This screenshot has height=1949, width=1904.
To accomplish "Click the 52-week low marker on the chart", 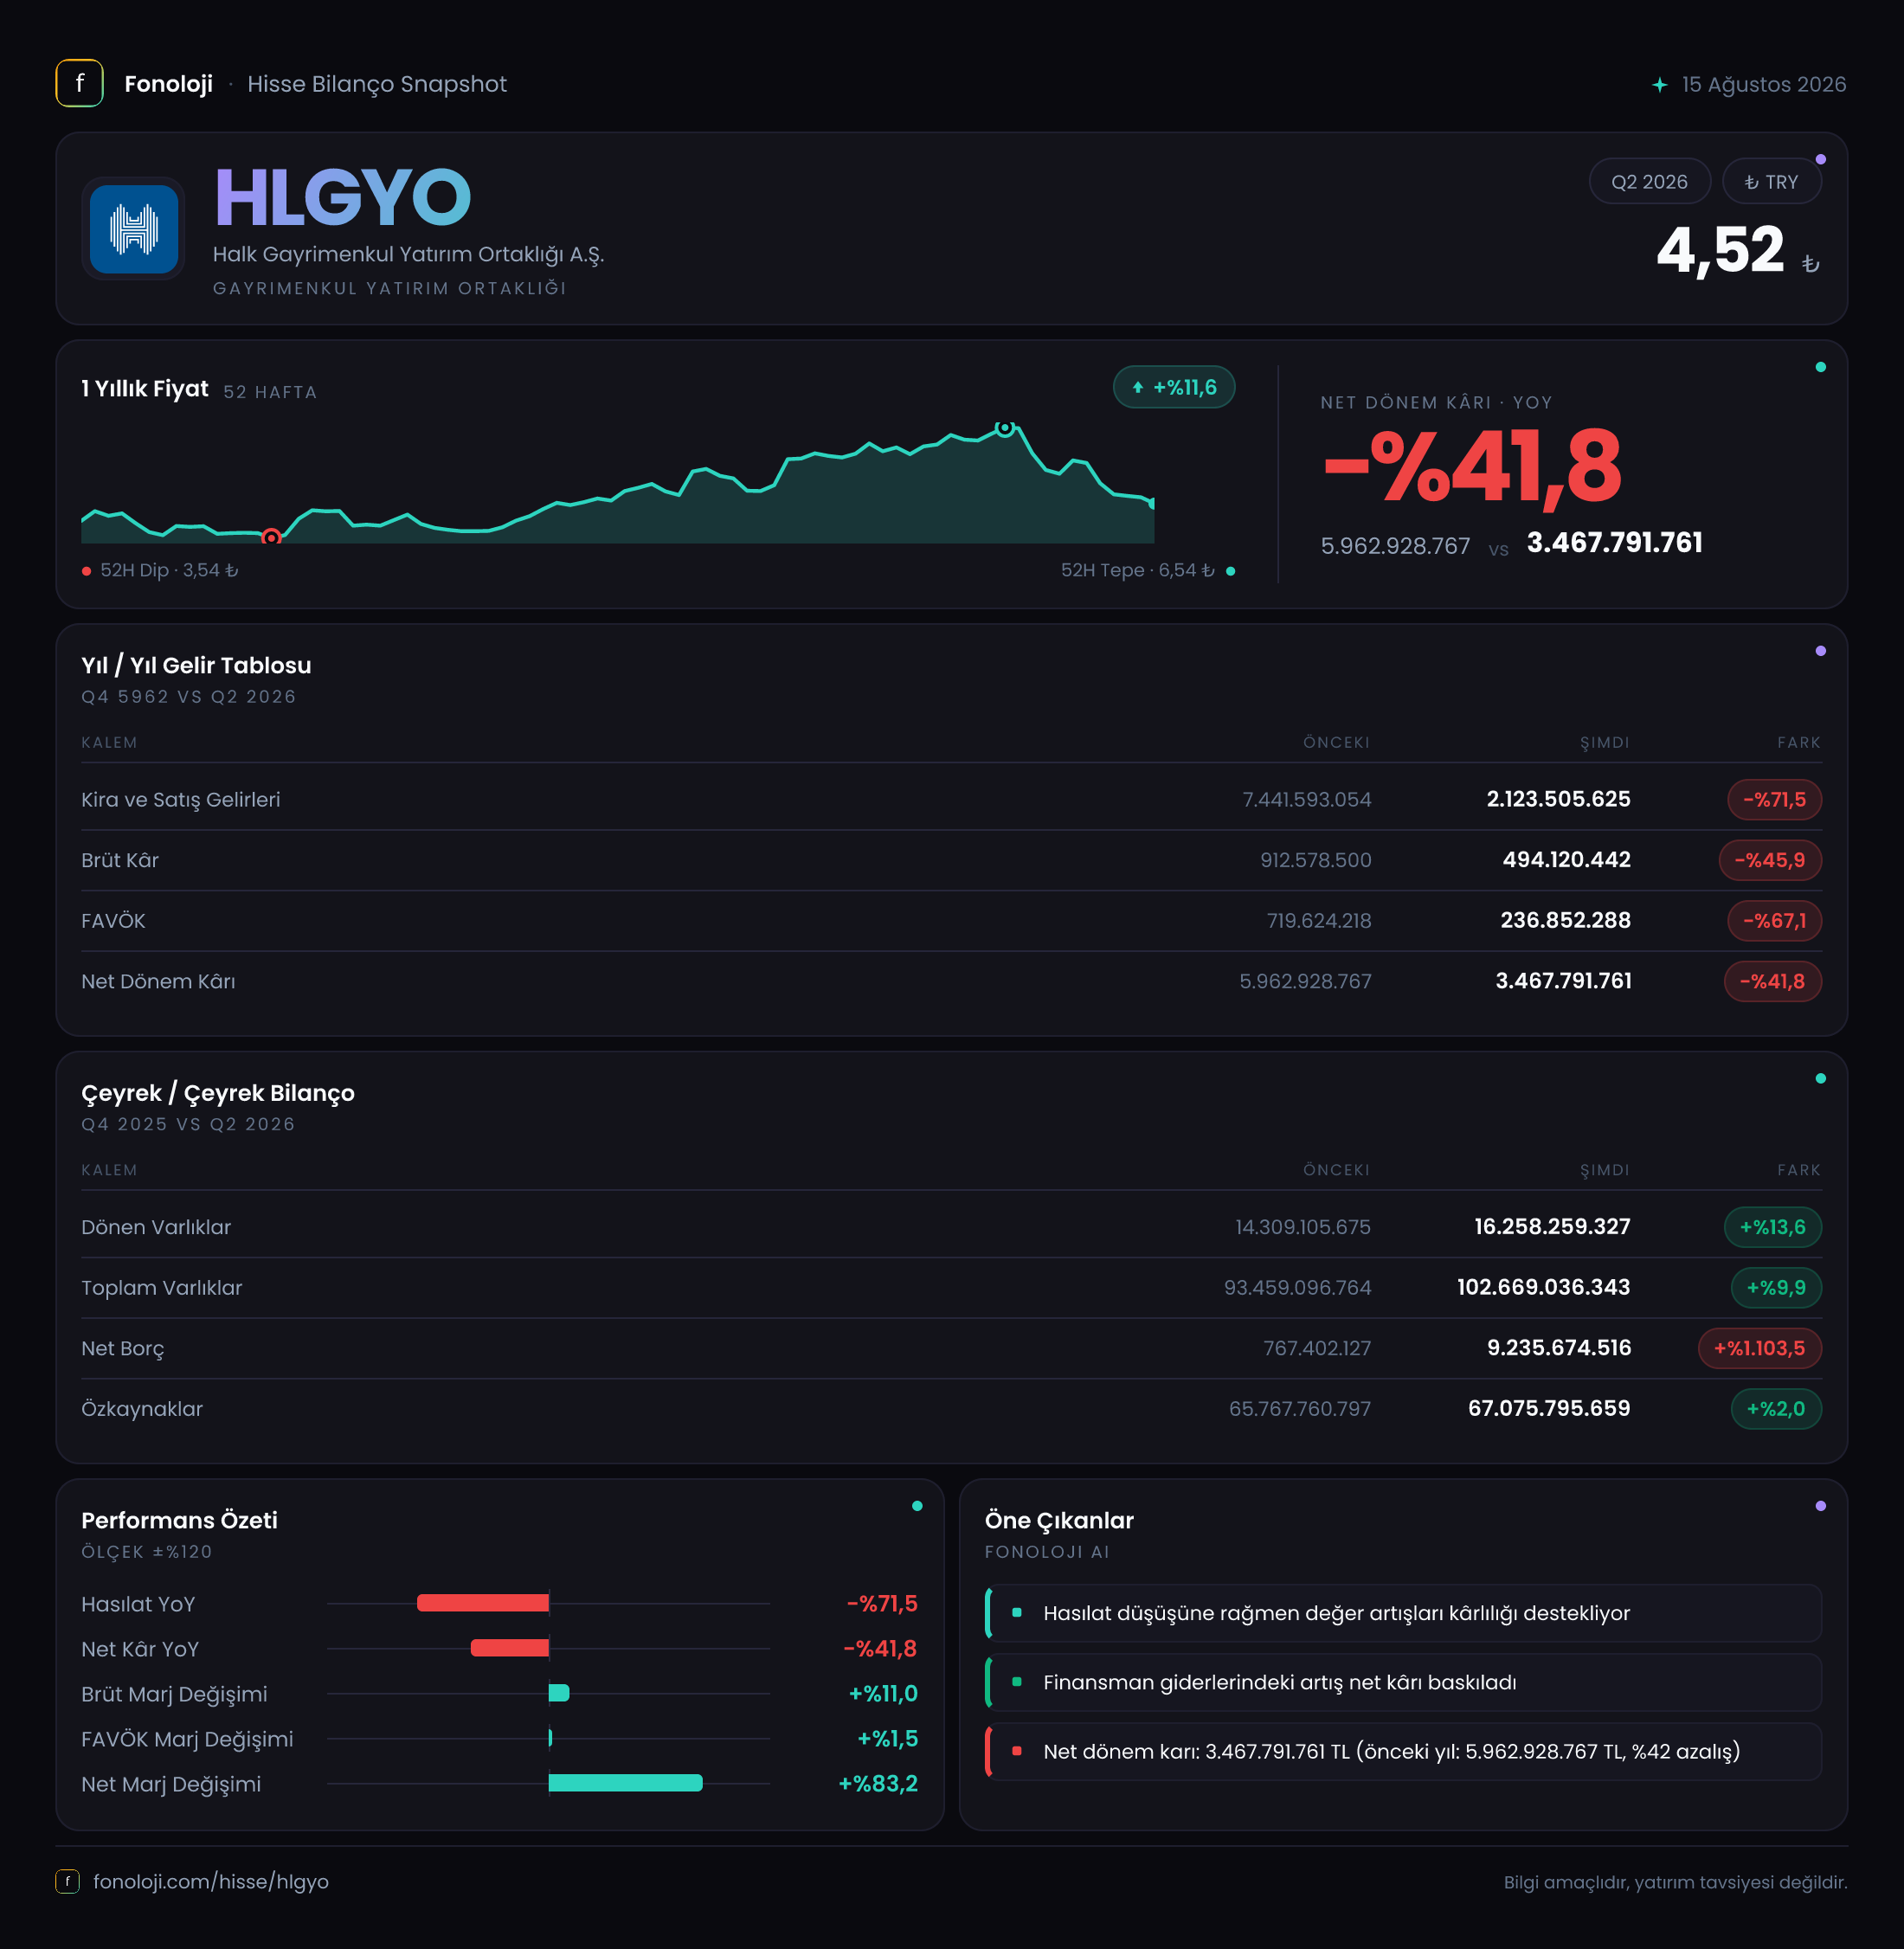I will point(270,537).
